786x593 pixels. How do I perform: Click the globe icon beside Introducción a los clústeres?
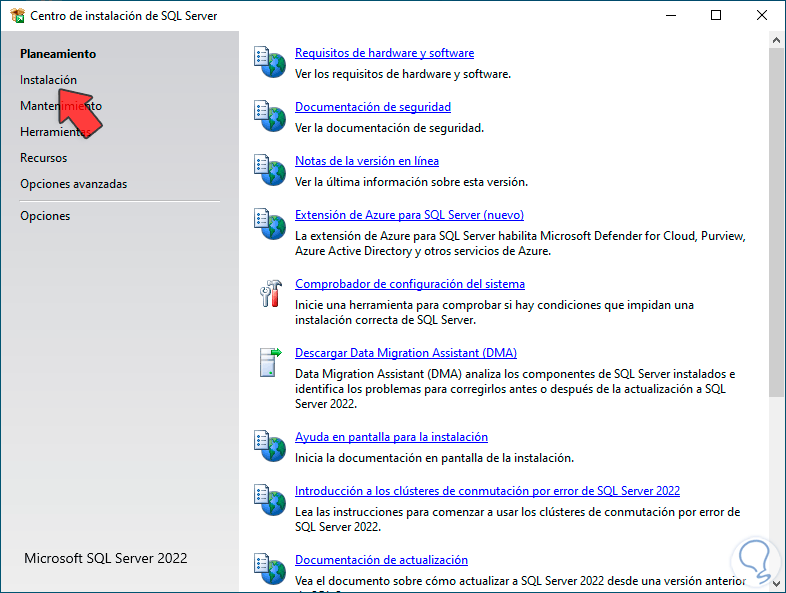[x=270, y=500]
